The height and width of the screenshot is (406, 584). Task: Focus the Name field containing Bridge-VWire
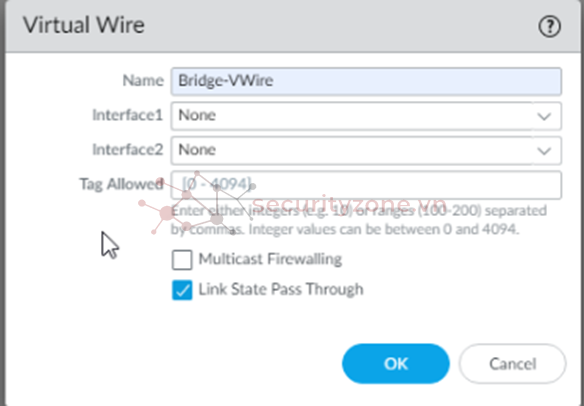[366, 81]
